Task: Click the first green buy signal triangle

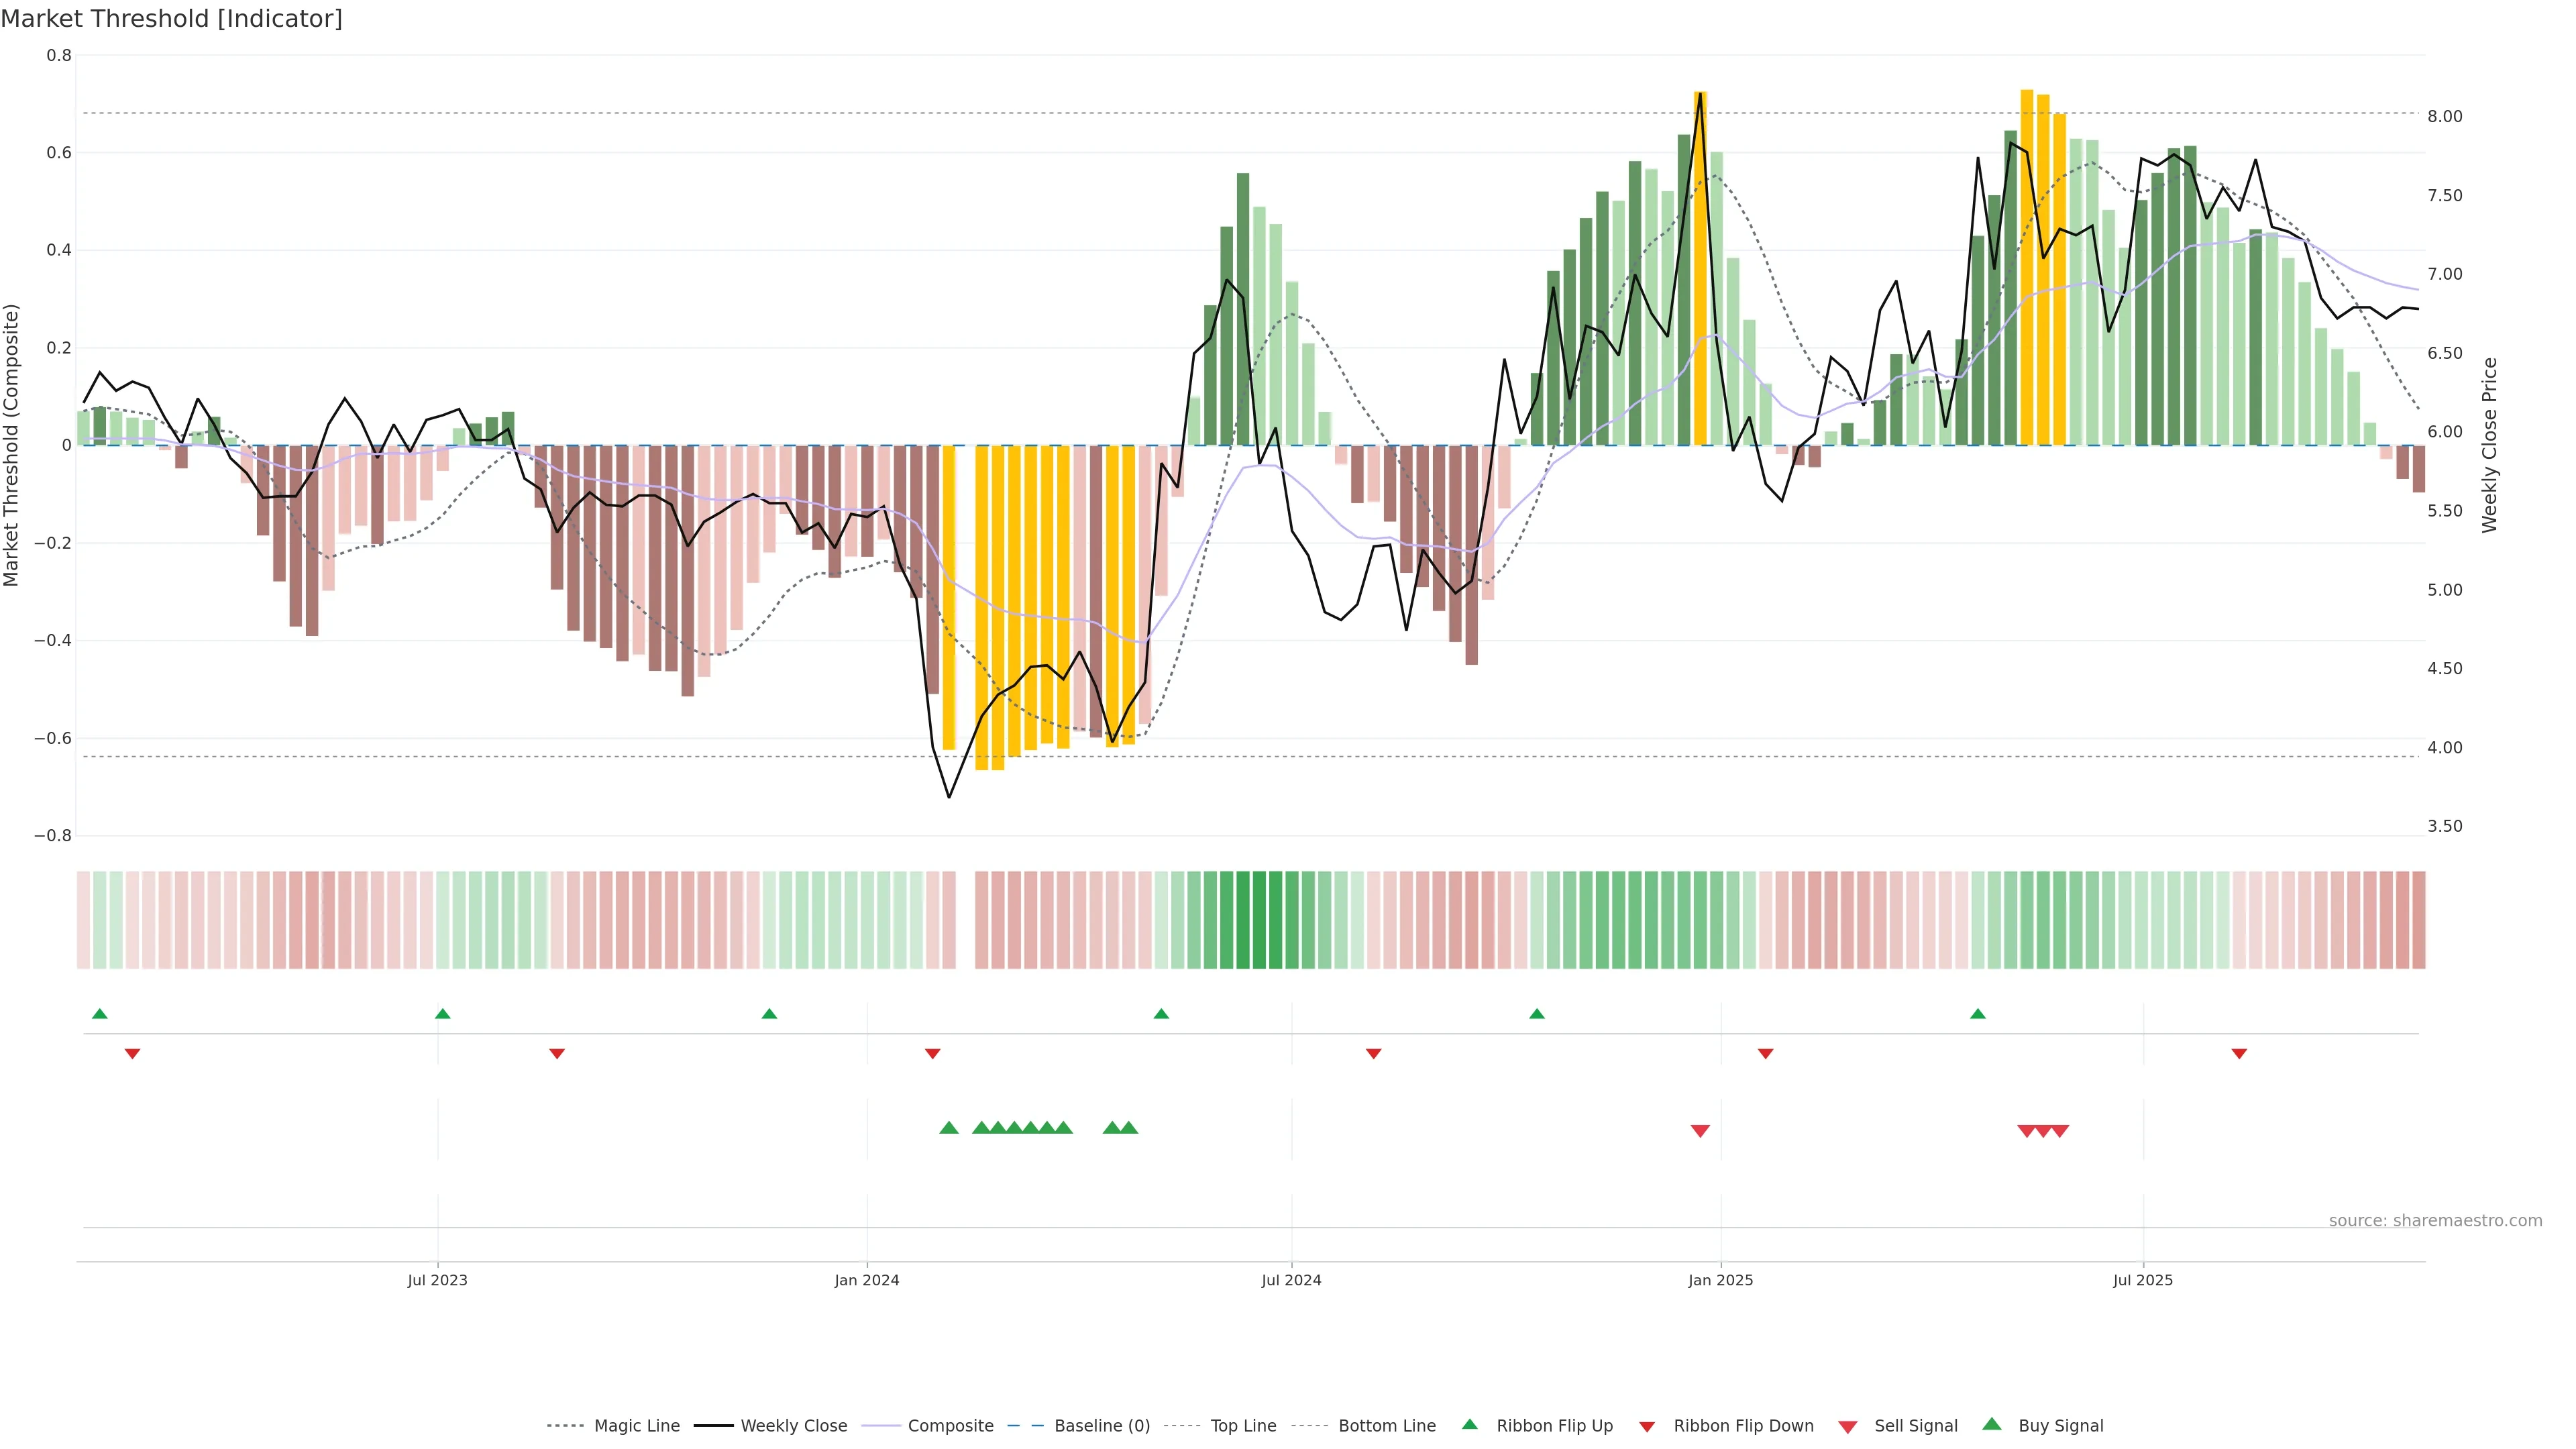Action: pos(949,1128)
